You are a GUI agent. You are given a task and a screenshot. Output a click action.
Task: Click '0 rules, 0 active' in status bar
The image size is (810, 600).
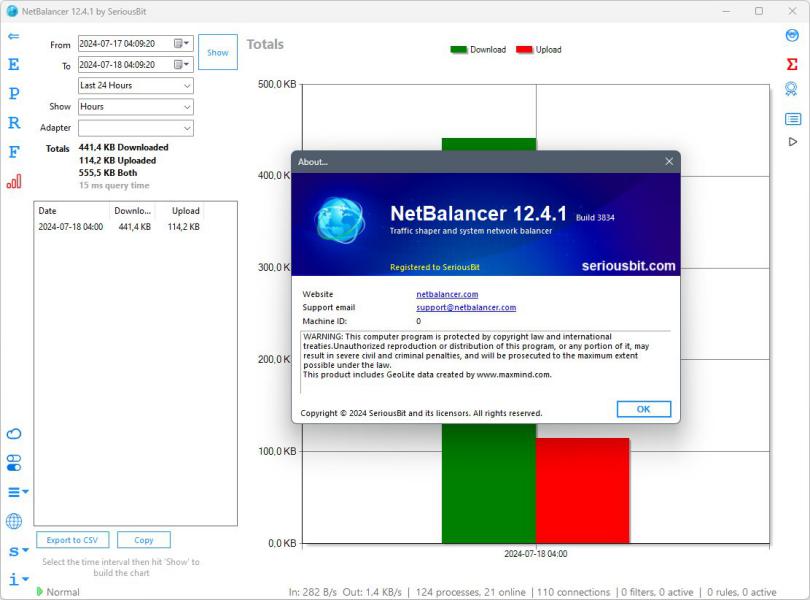tap(741, 592)
